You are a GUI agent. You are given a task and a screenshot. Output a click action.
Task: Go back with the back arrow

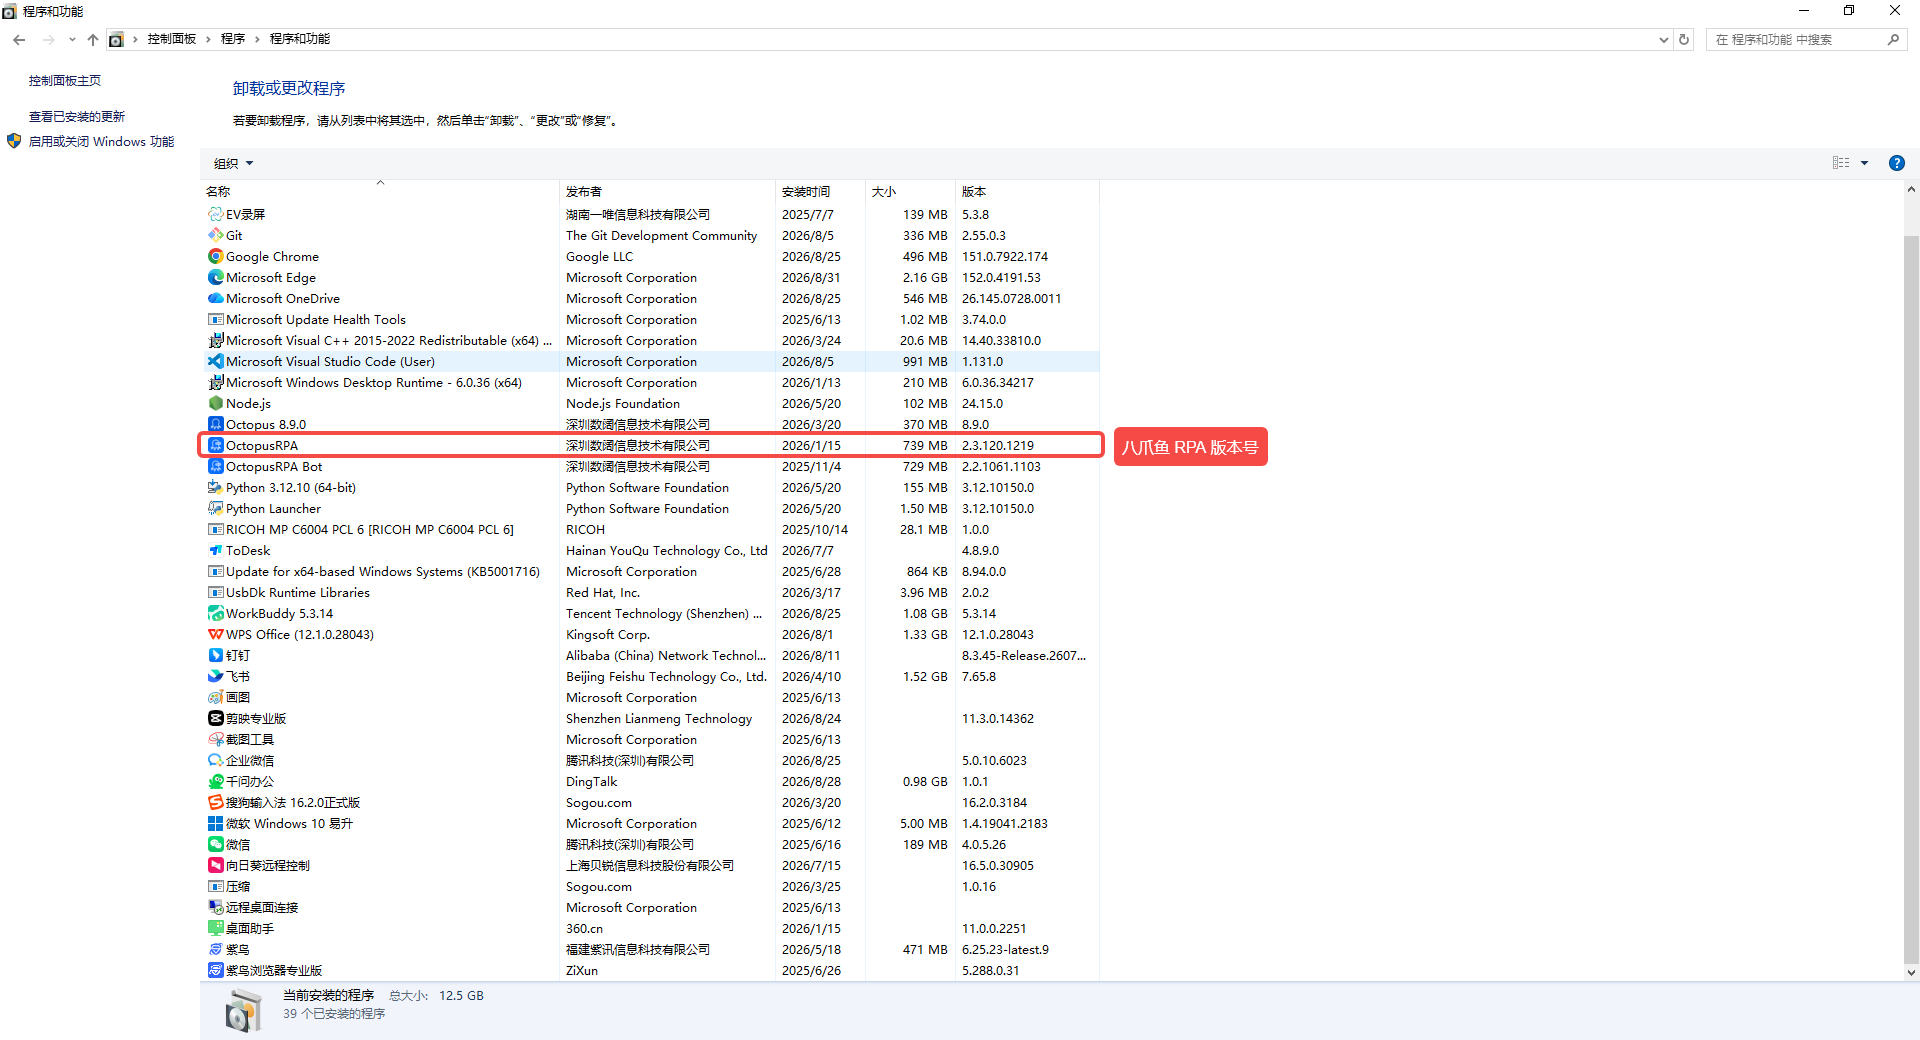[x=19, y=39]
